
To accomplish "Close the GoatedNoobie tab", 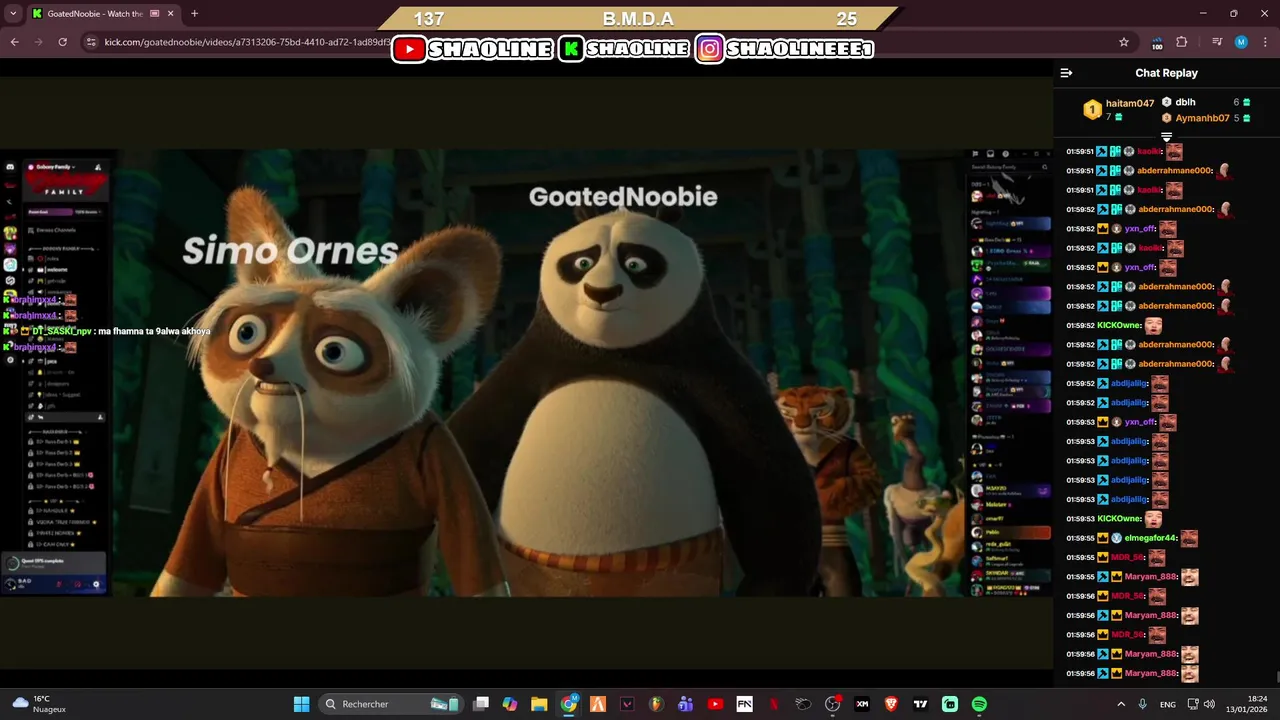I will pos(171,14).
